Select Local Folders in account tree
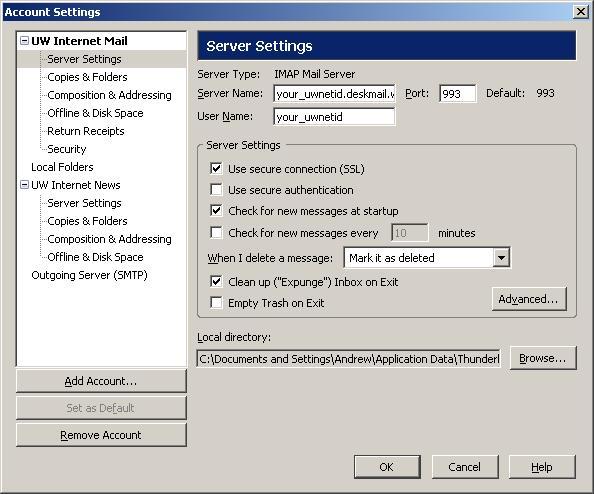Screen dimensions: 594x494 [x=62, y=167]
